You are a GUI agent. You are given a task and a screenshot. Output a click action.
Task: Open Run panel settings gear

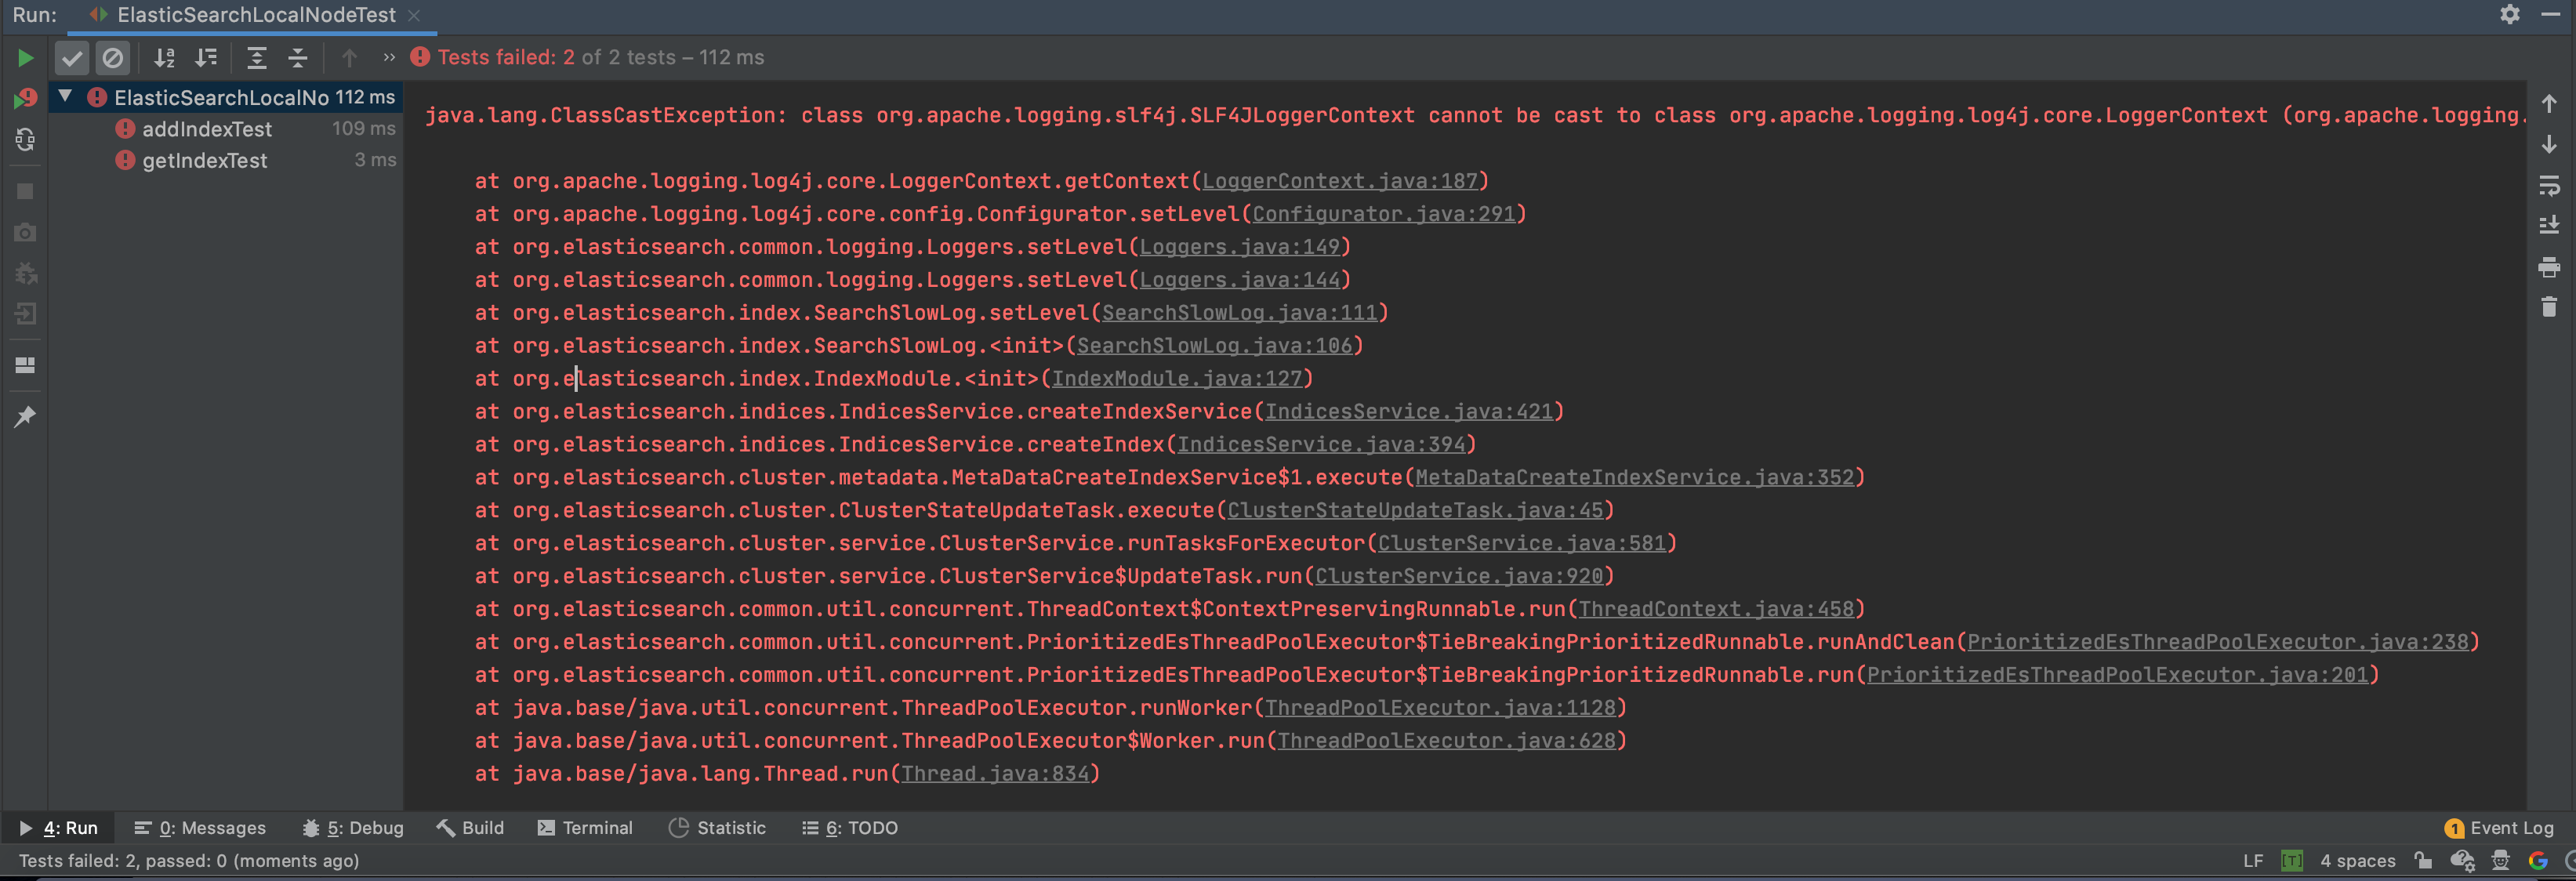click(x=2510, y=14)
